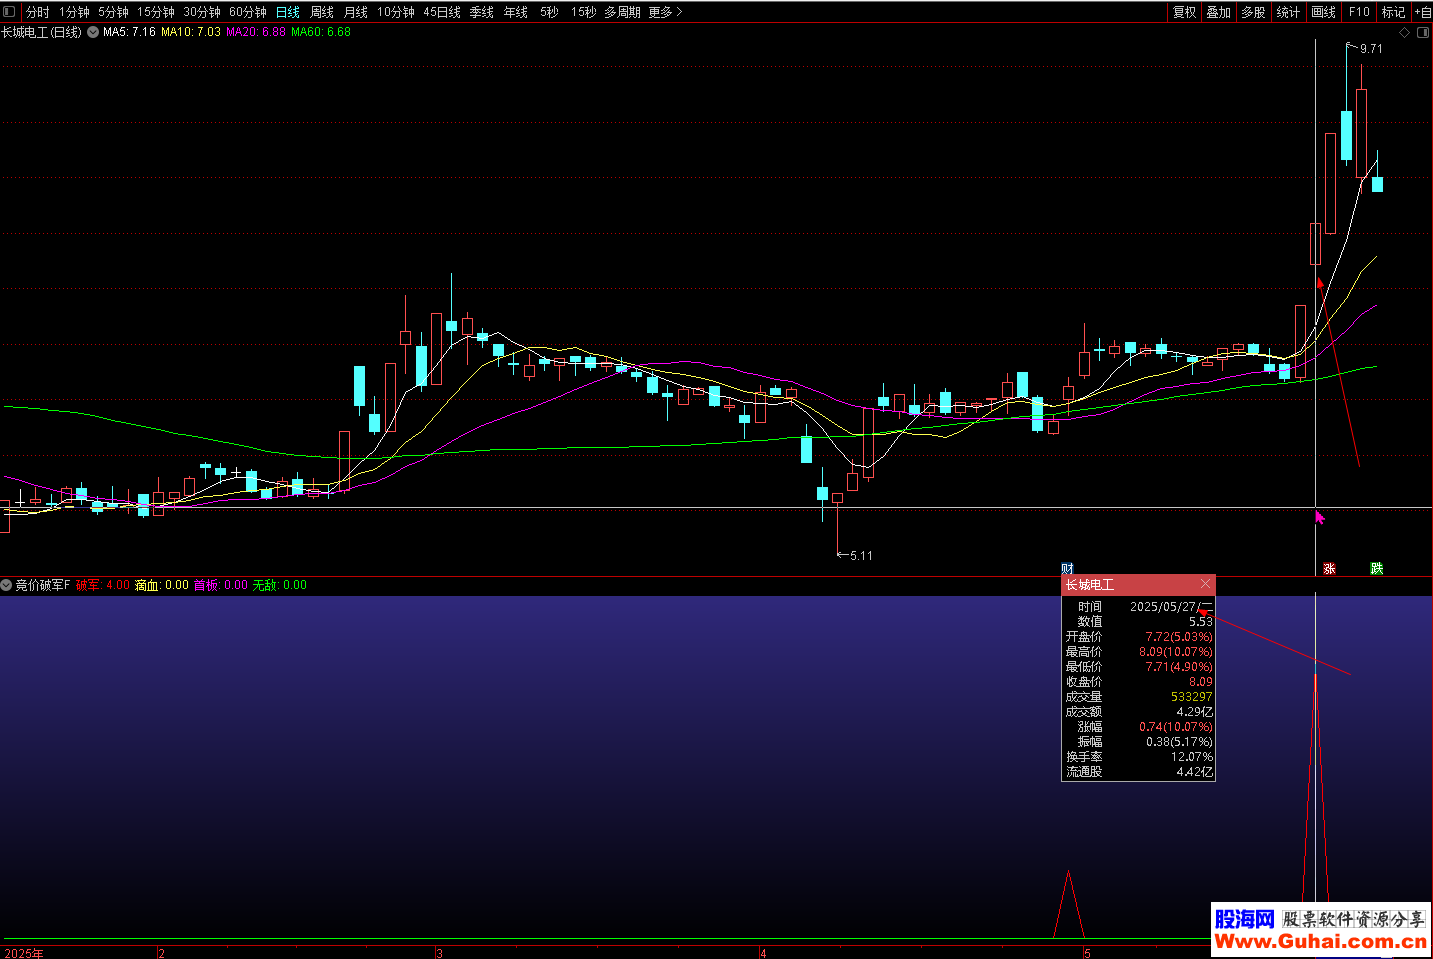Click the 开盘价 7.72(5.03%) value
1433x959 pixels.
click(1178, 637)
